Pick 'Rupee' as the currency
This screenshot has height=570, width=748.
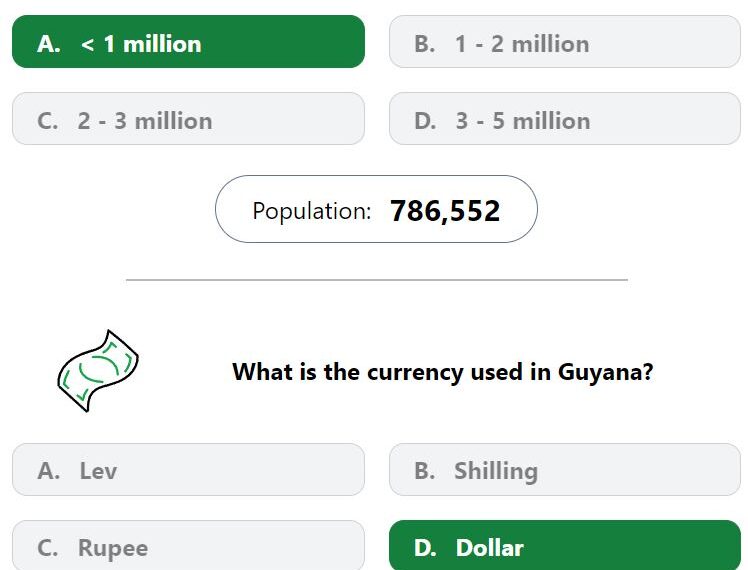coord(188,545)
